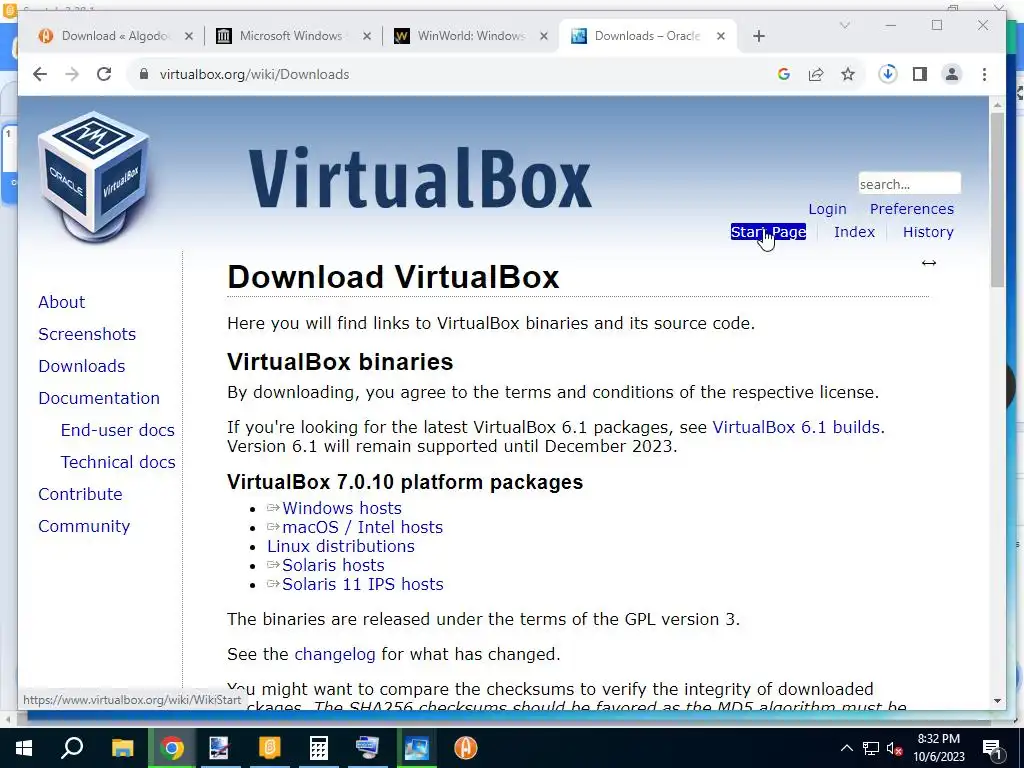Click VirtualBox 6.1 builds link

click(796, 427)
